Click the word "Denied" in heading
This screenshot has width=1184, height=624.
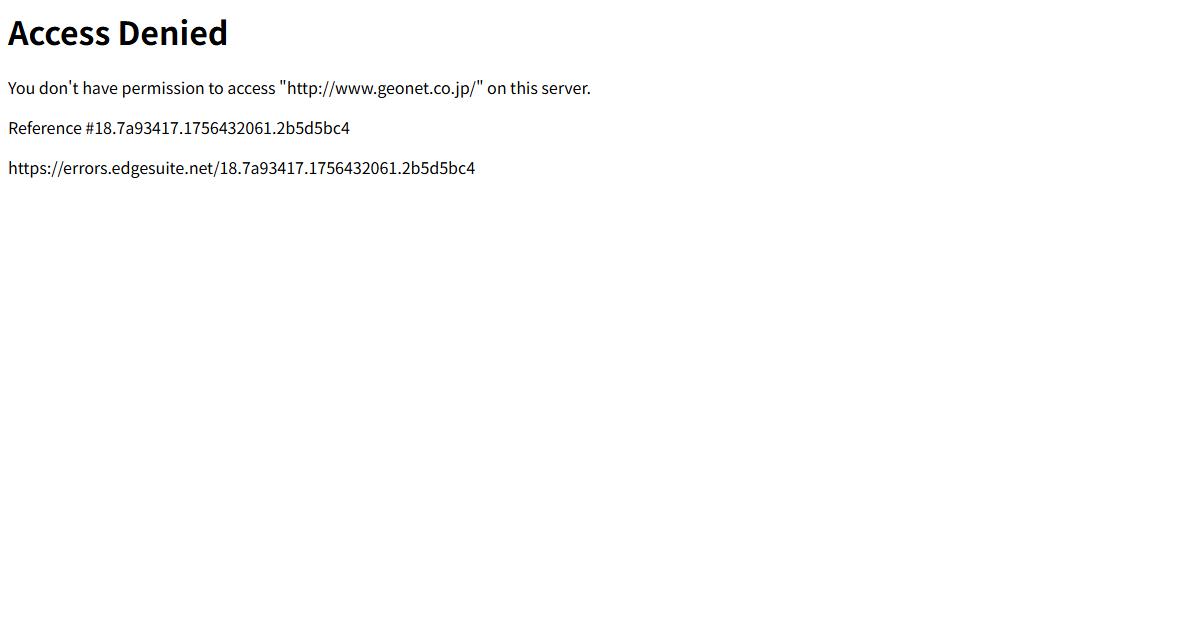coord(173,33)
